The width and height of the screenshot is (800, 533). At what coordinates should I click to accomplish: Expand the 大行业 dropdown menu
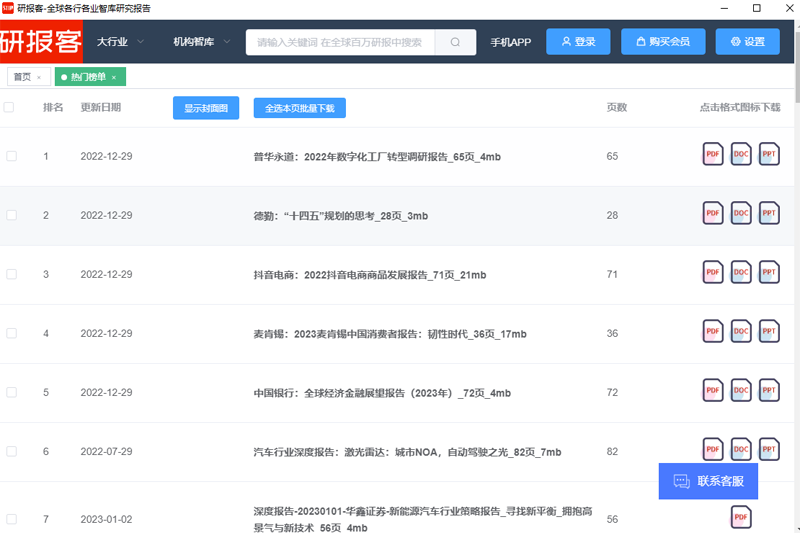pos(120,42)
